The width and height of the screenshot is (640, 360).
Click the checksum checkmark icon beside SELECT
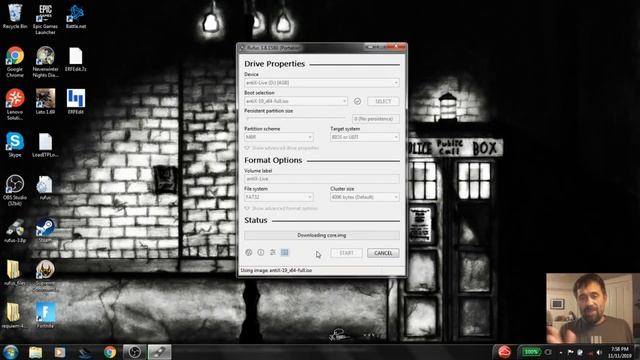[x=357, y=101]
